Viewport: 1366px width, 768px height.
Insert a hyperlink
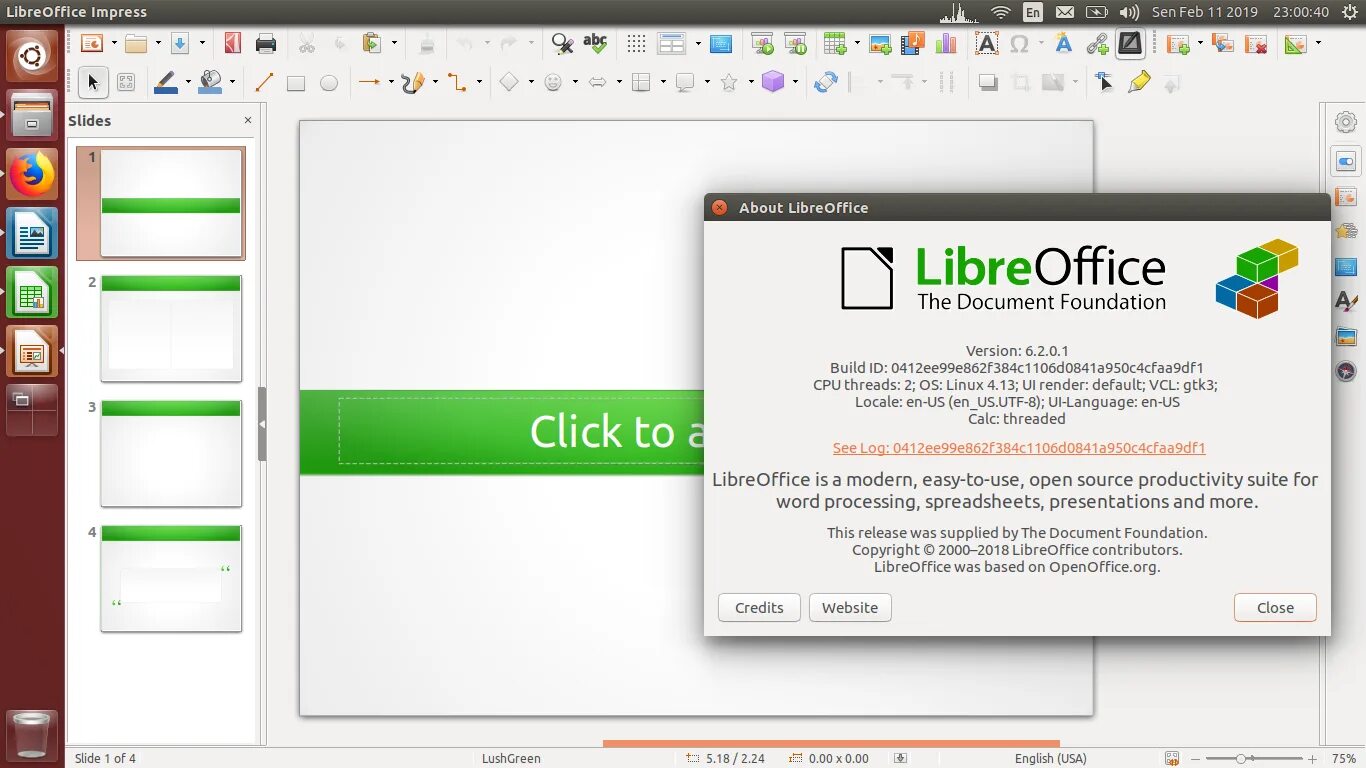pos(1097,43)
